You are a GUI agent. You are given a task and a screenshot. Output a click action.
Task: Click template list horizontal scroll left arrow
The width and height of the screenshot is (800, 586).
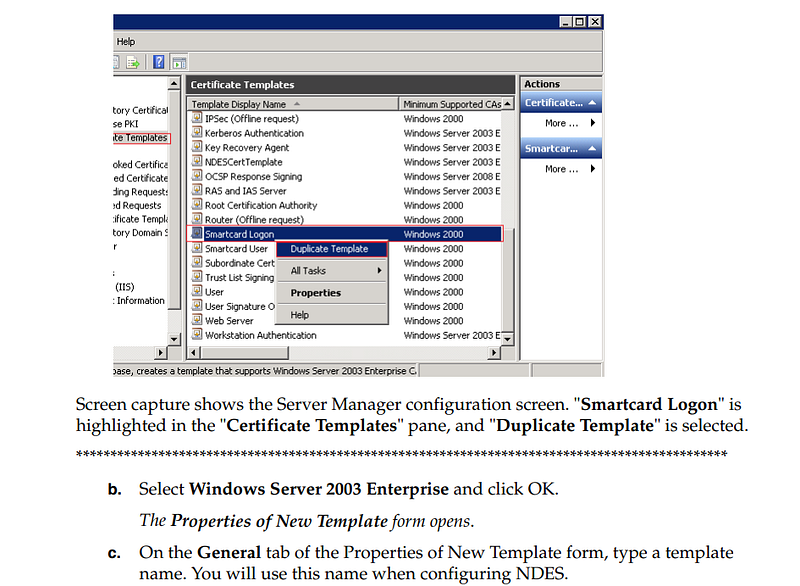[194, 352]
